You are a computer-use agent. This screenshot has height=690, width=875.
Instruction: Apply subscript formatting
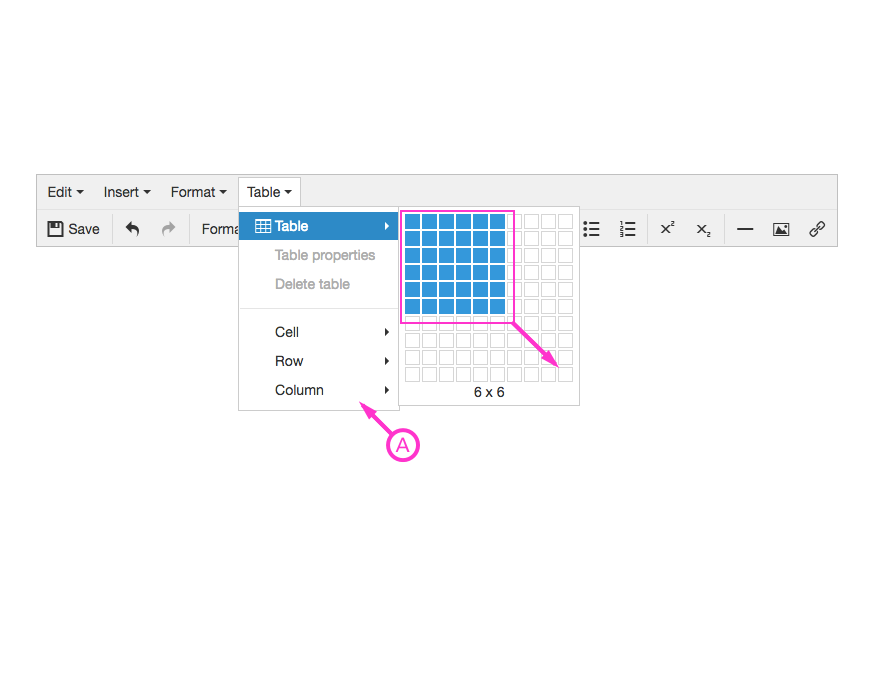(x=702, y=229)
